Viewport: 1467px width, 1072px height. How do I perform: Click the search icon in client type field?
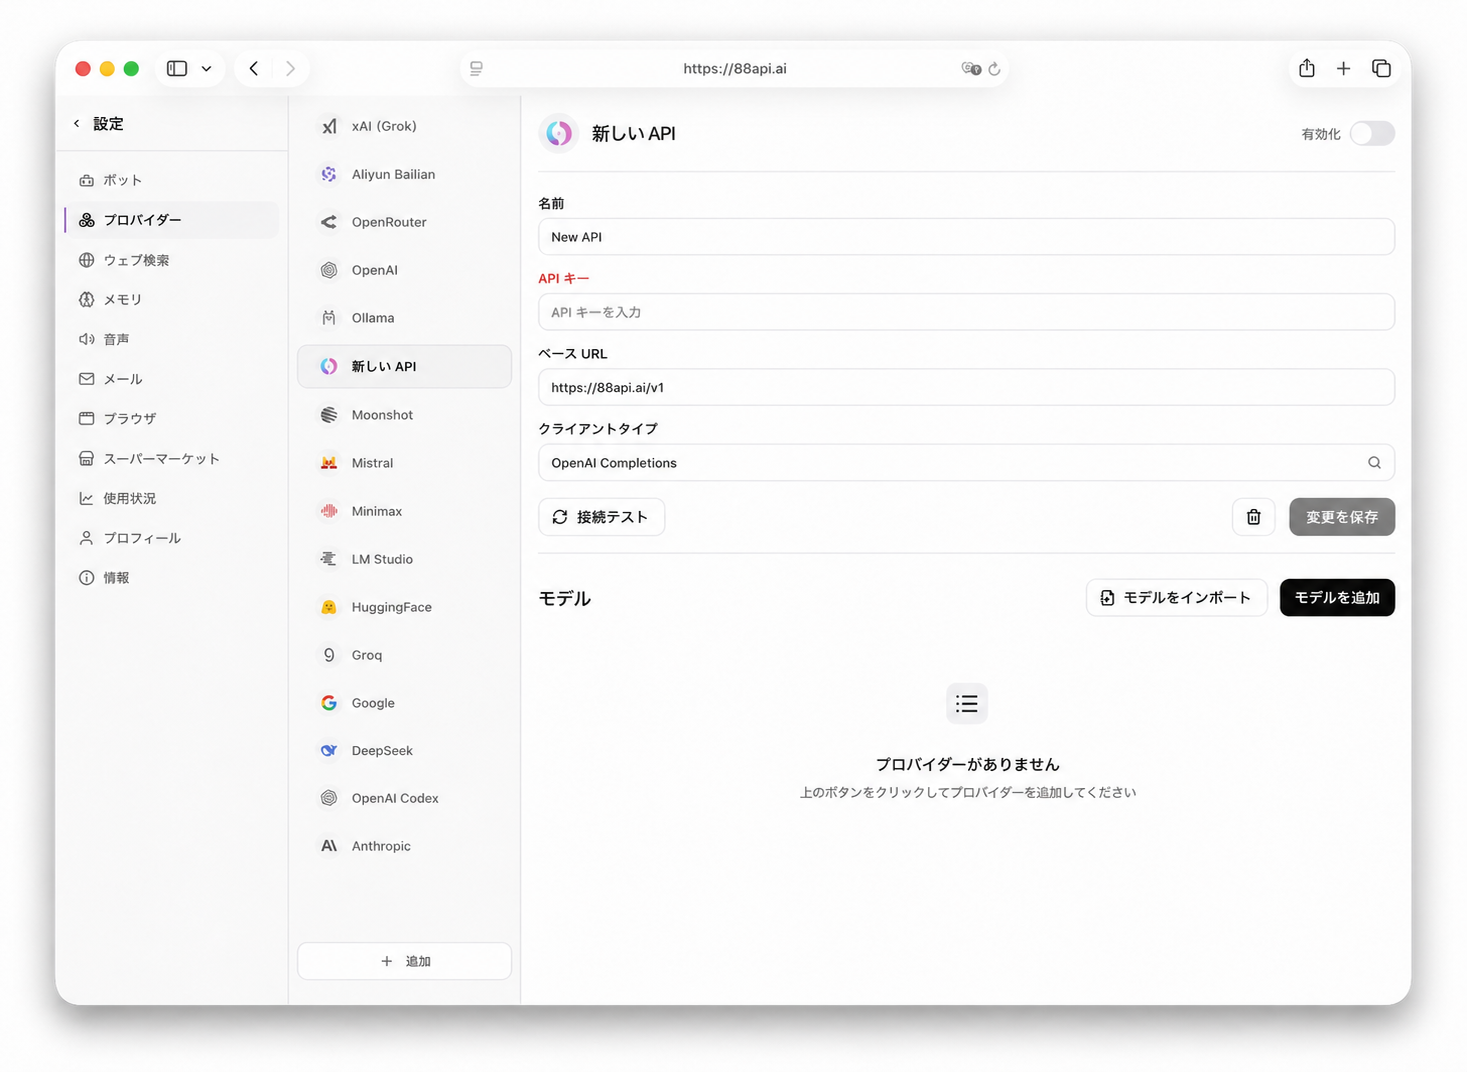click(1374, 463)
